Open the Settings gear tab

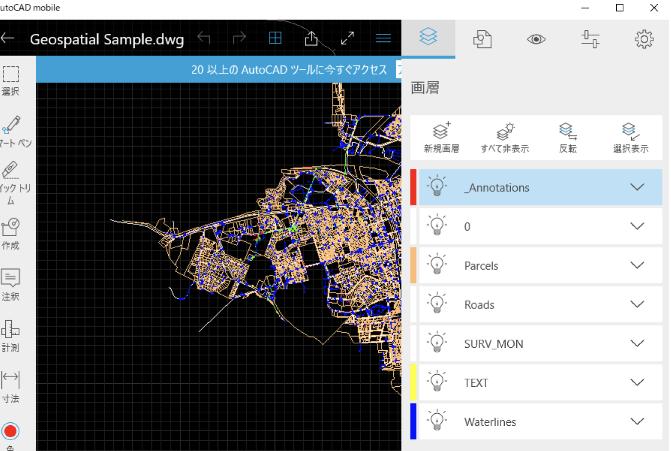point(644,39)
